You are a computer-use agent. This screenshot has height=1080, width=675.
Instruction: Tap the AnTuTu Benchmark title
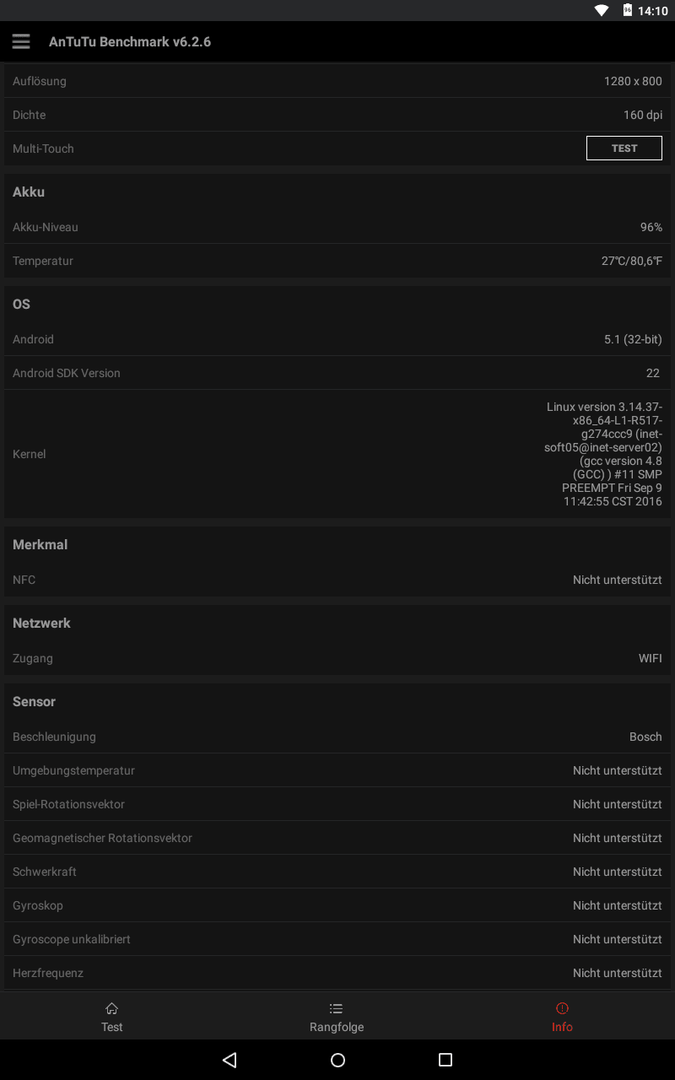pyautogui.click(x=129, y=42)
